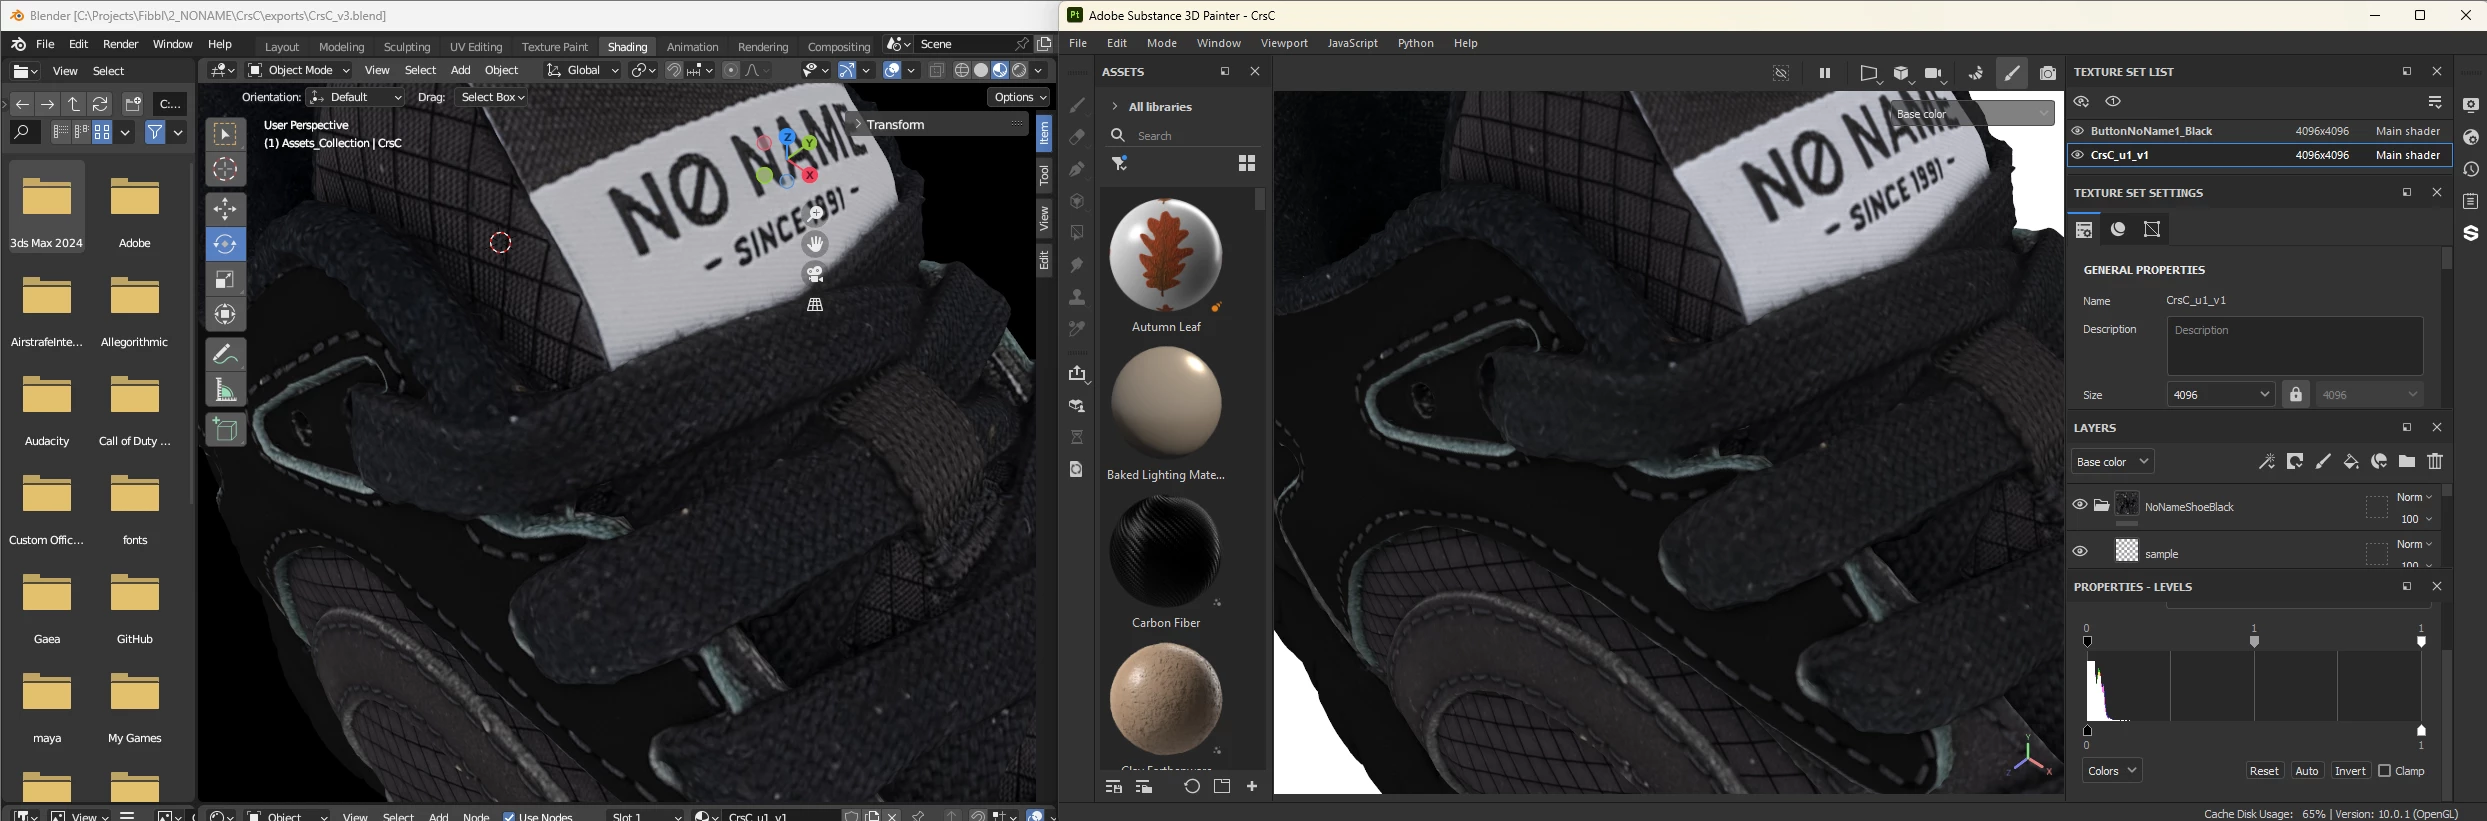Viewport: 2487px width, 821px height.
Task: Click the Description field in General Properties
Action: [x=2295, y=345]
